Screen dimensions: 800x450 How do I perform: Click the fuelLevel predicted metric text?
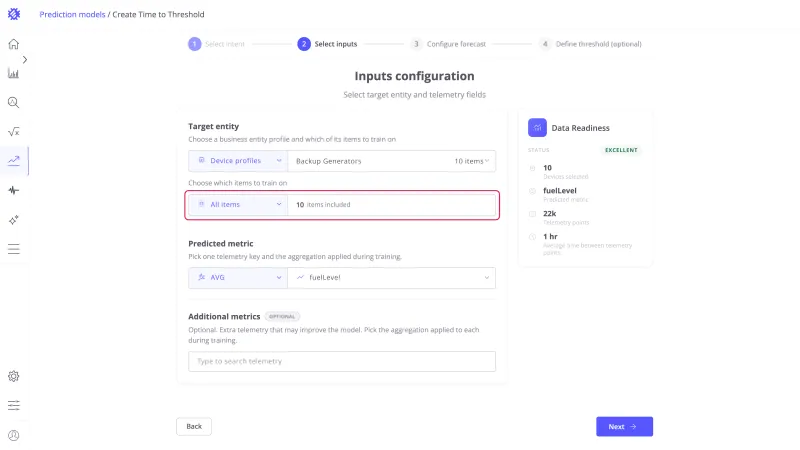(560, 190)
